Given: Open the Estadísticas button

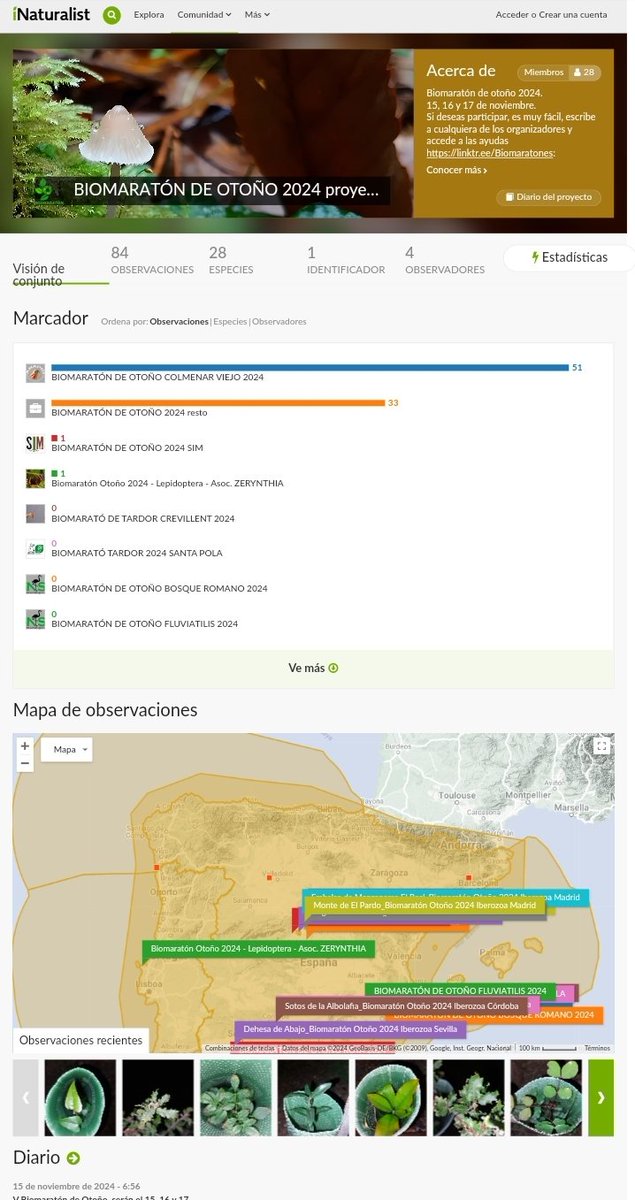Looking at the screenshot, I should tap(568, 257).
